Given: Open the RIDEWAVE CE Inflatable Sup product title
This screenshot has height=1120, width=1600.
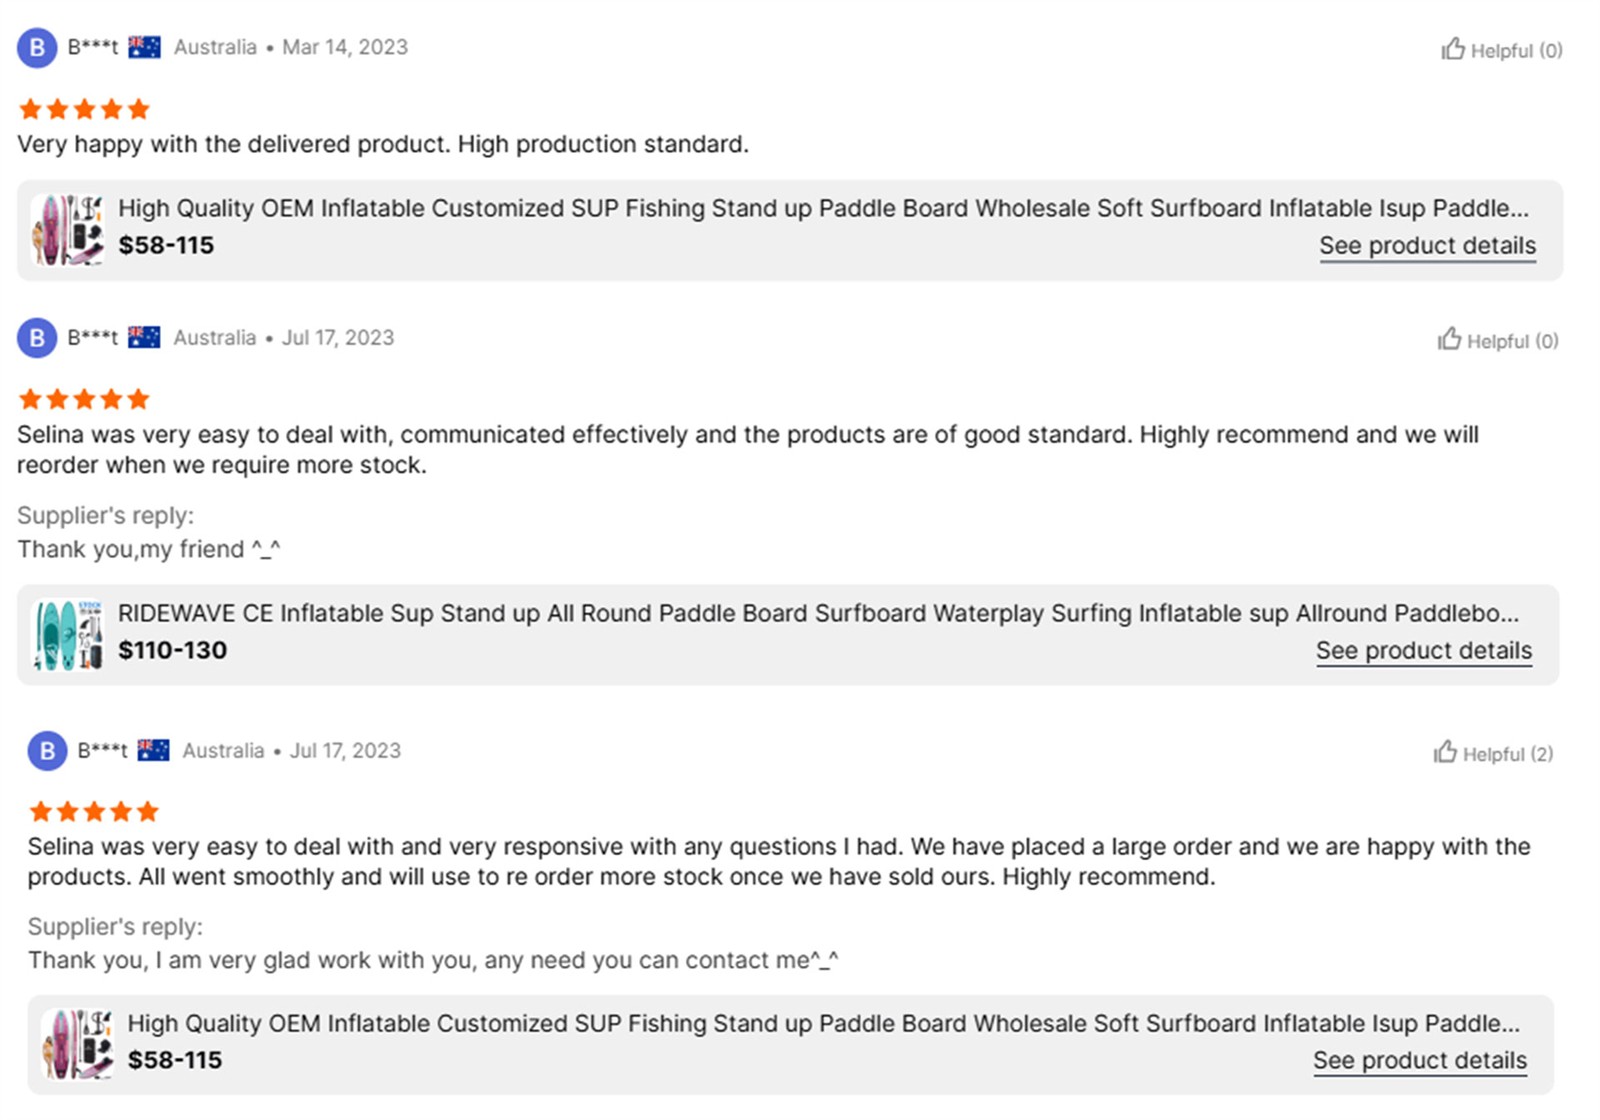Looking at the screenshot, I should [x=818, y=613].
